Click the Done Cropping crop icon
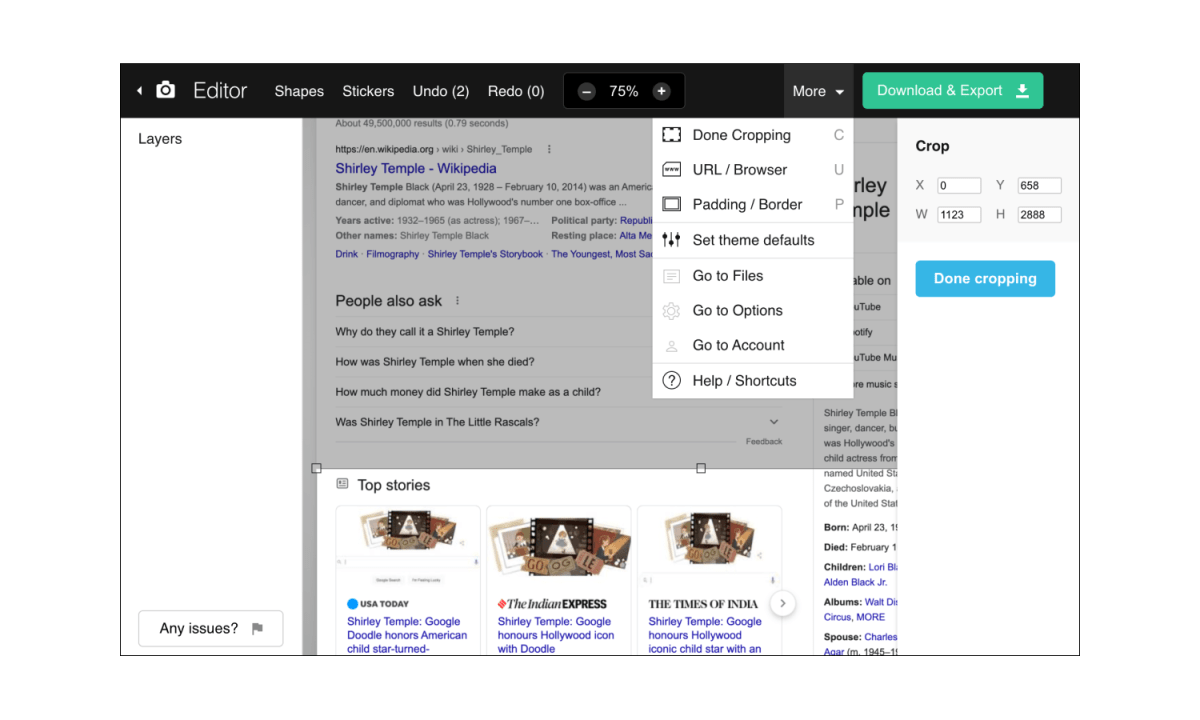The image size is (1200, 720). pos(672,135)
